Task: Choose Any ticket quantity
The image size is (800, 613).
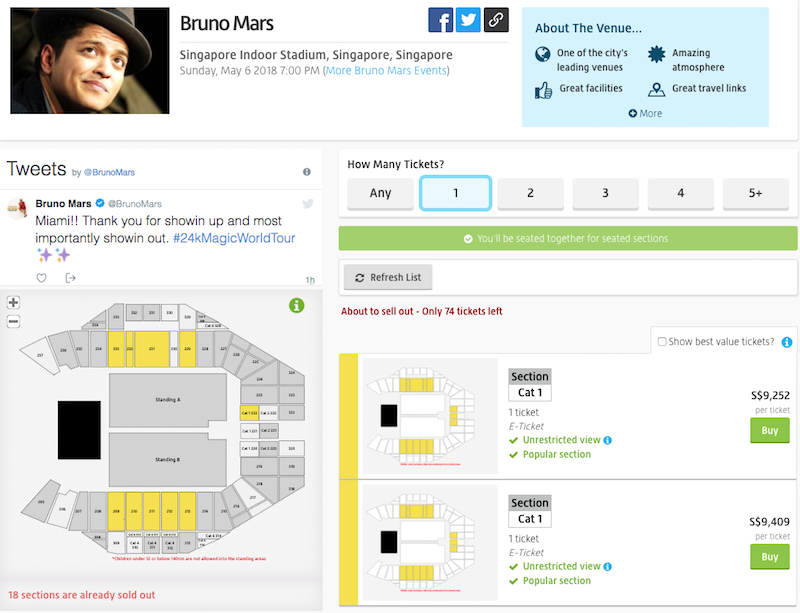Action: 380,193
